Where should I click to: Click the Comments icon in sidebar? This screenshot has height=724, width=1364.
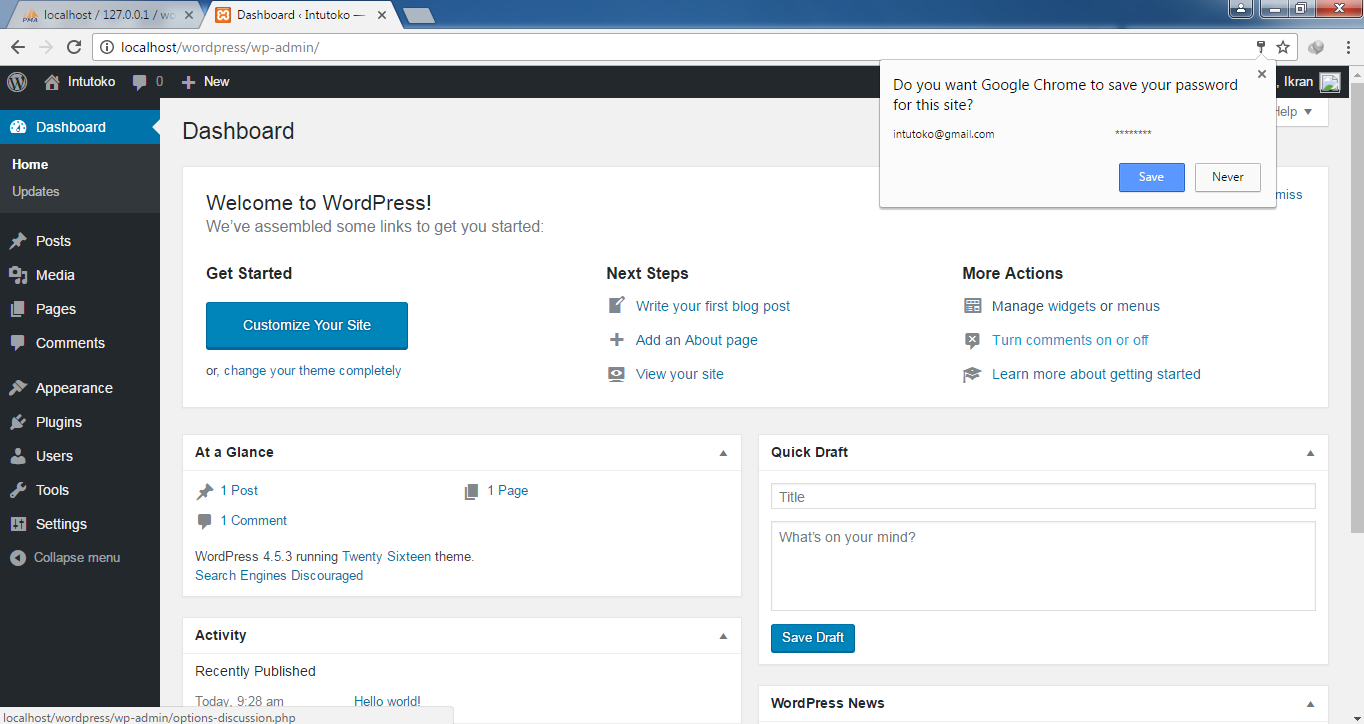tap(18, 343)
